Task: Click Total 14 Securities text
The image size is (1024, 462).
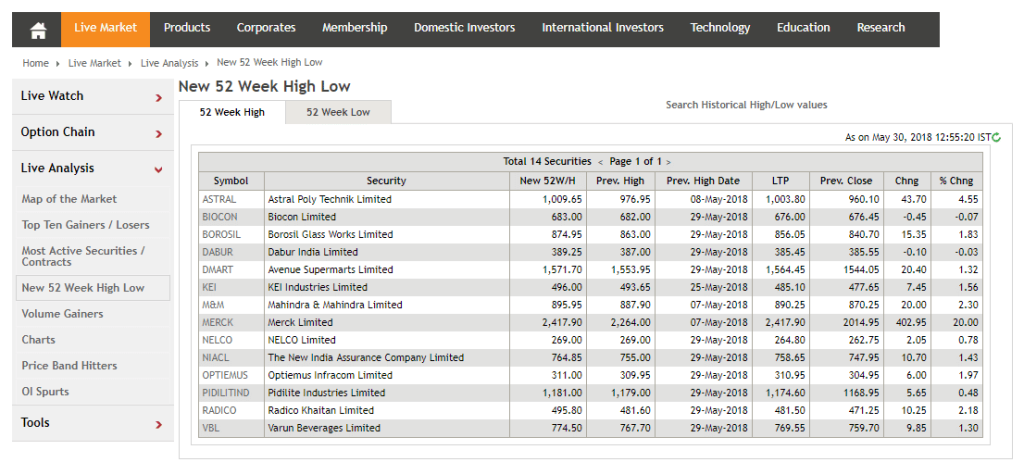Action: click(x=547, y=161)
